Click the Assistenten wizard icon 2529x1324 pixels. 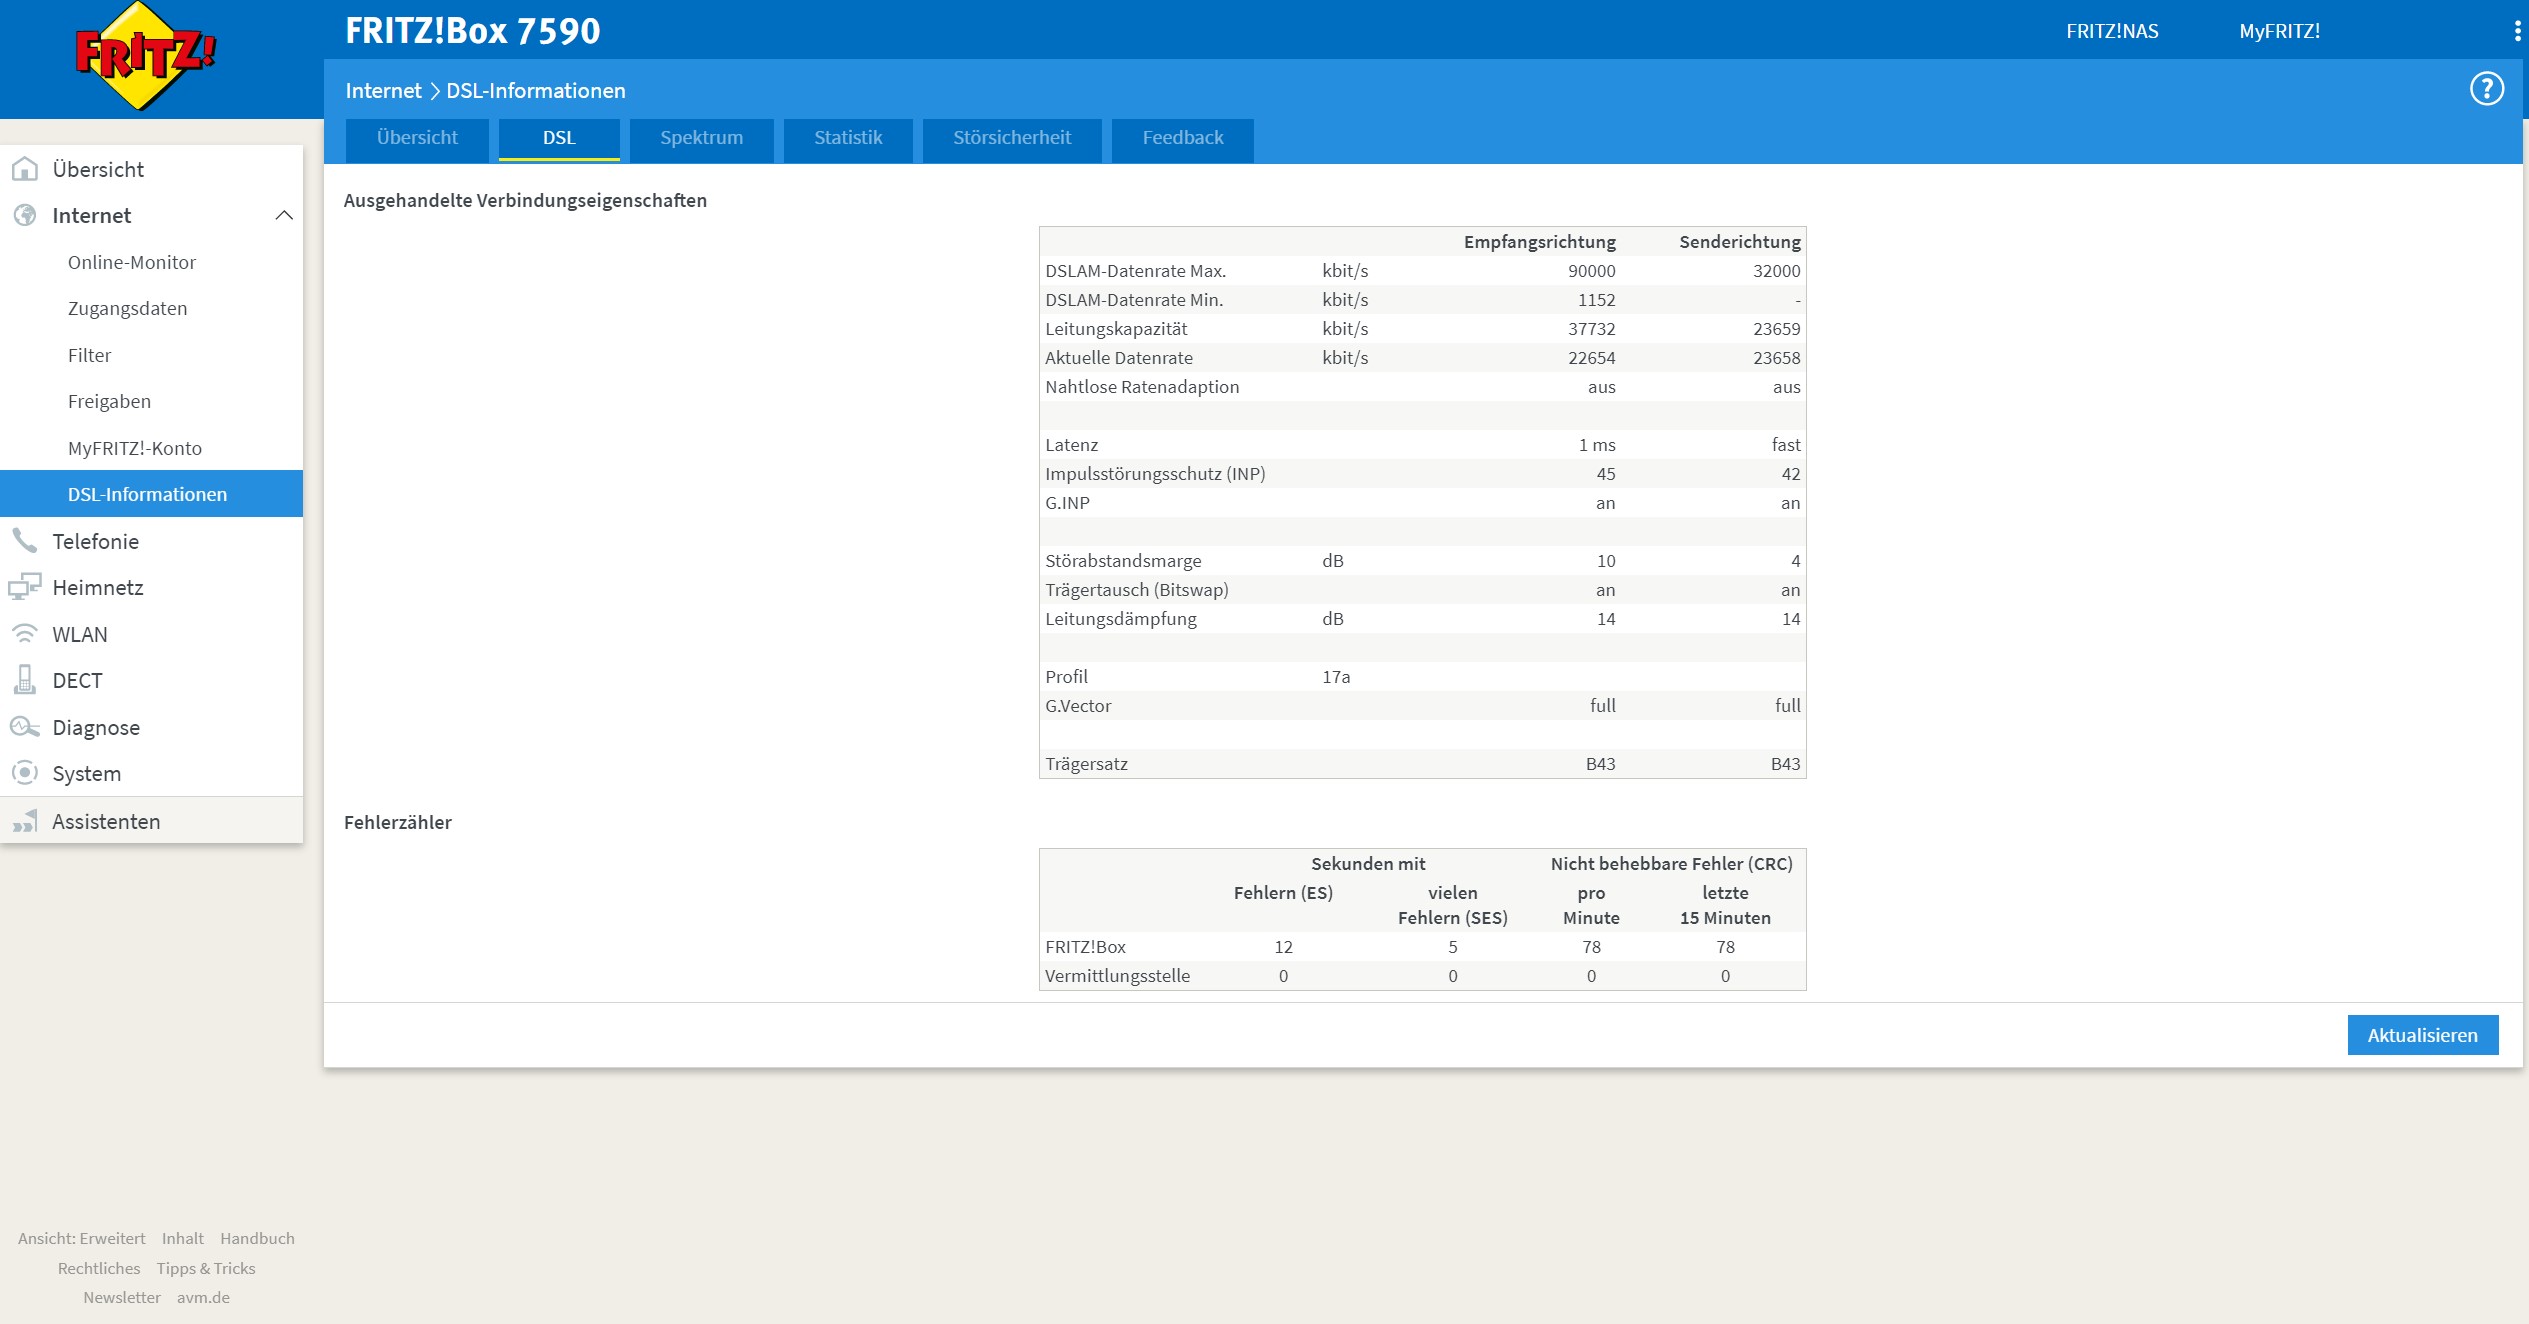25,821
